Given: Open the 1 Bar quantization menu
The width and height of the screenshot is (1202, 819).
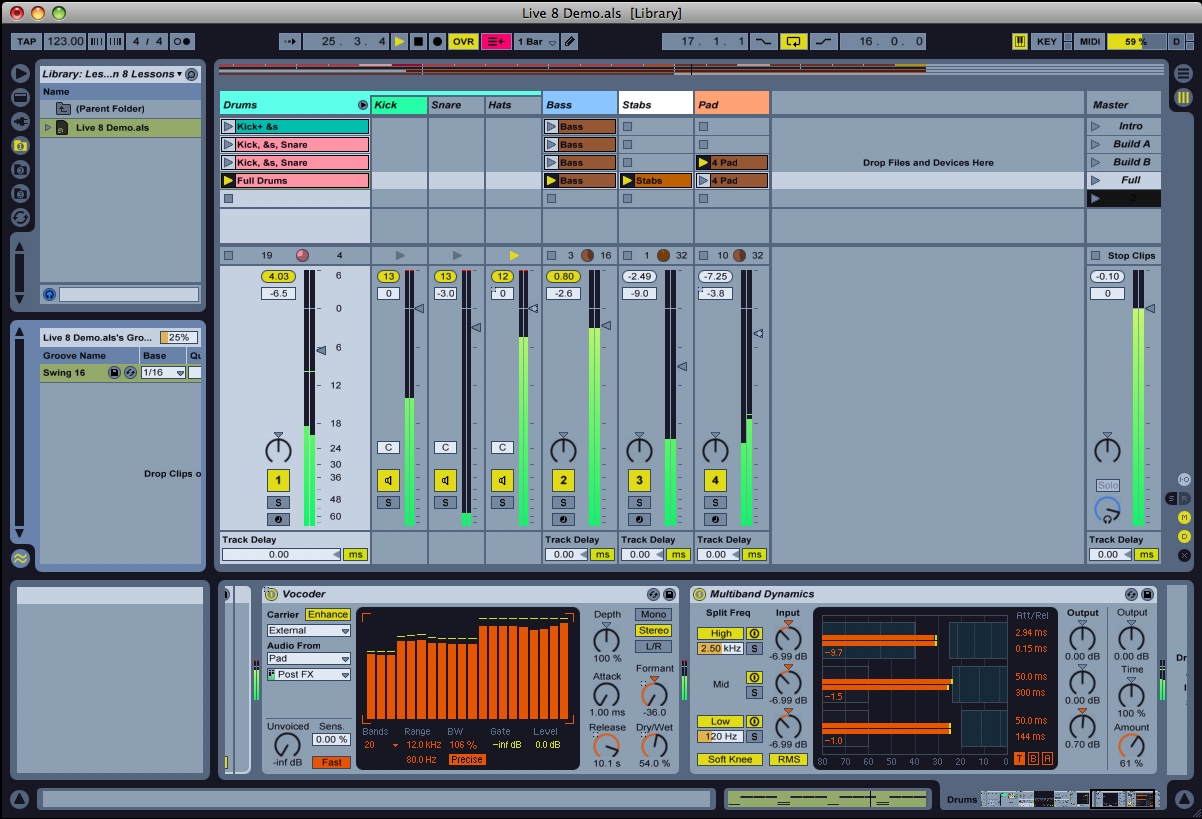Looking at the screenshot, I should pos(536,41).
